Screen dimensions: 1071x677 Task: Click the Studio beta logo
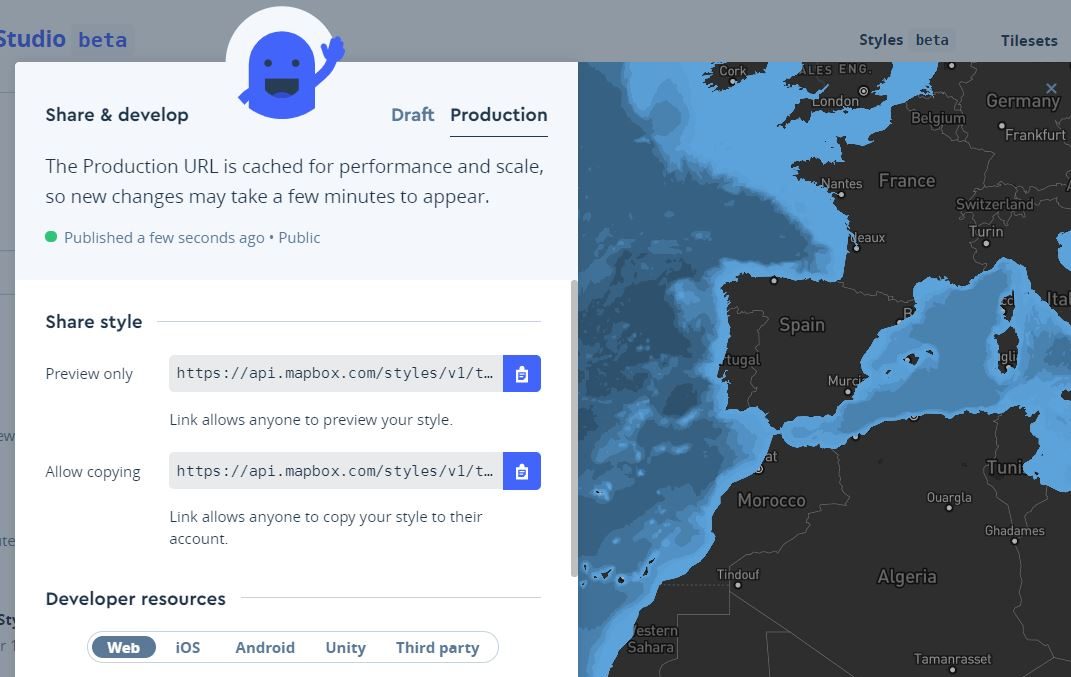pos(60,40)
